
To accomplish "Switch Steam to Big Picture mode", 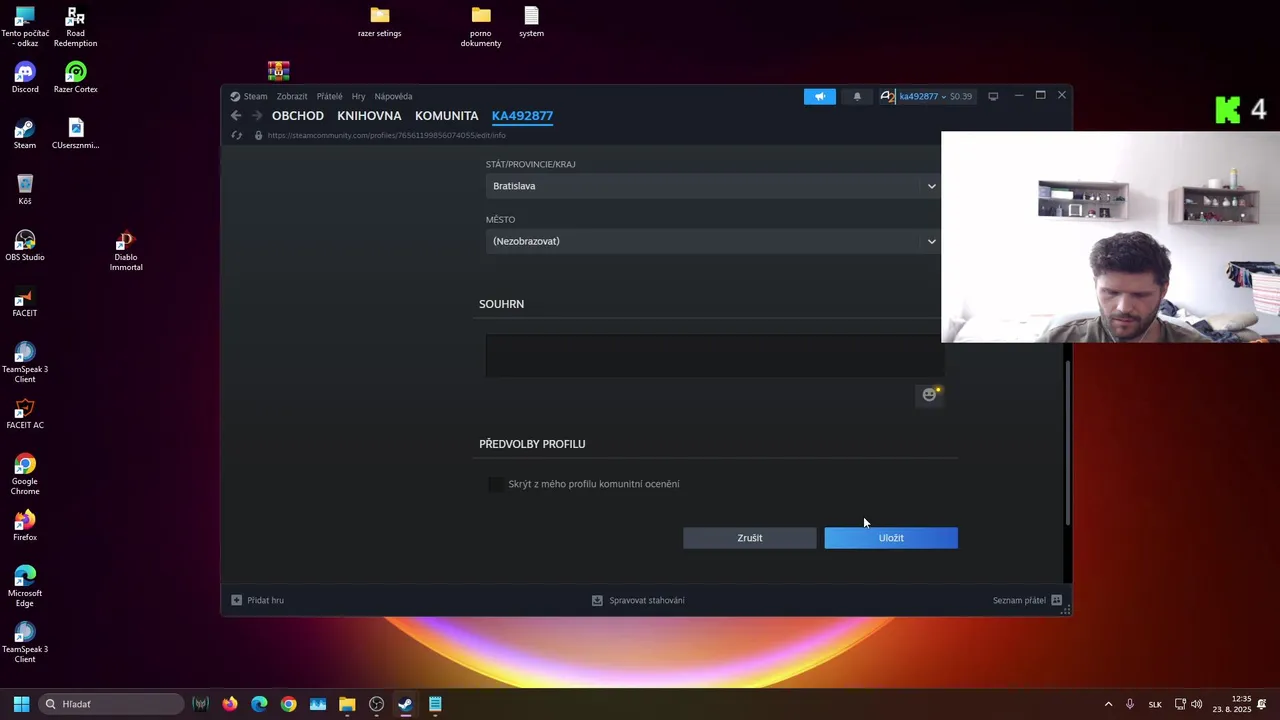I will click(x=993, y=96).
